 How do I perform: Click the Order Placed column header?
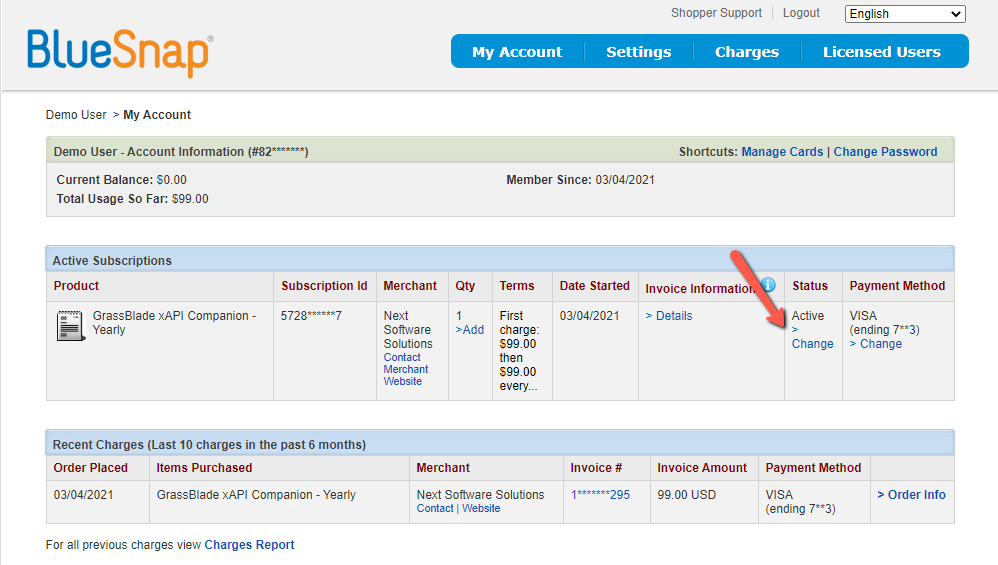coord(90,468)
